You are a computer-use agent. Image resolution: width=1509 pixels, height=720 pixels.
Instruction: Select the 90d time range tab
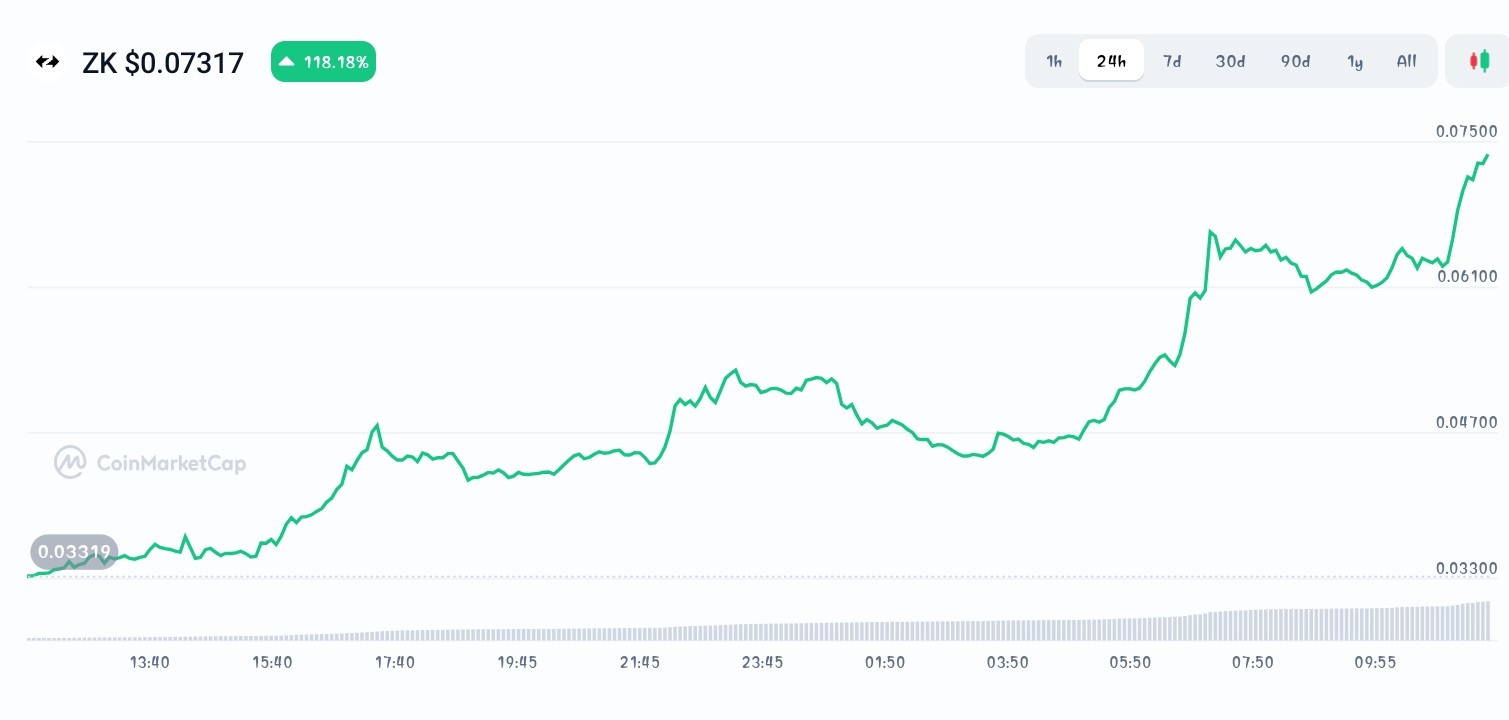[1295, 61]
